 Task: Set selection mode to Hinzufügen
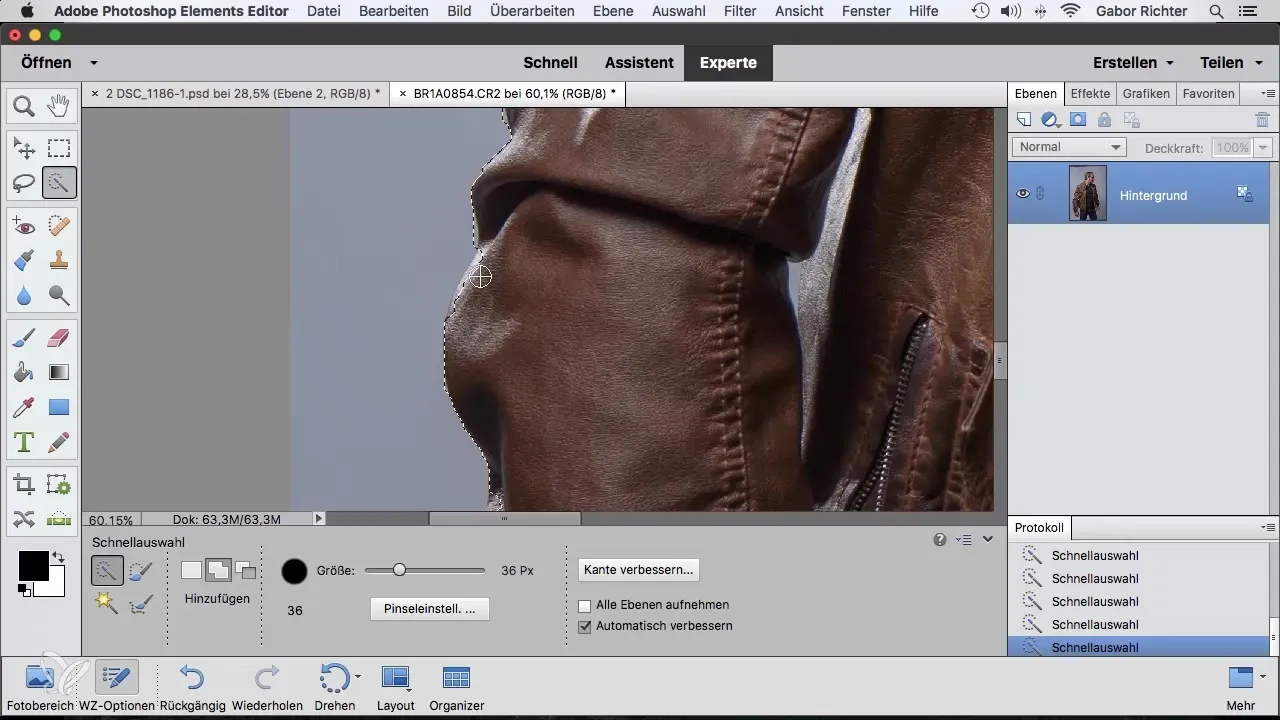218,571
